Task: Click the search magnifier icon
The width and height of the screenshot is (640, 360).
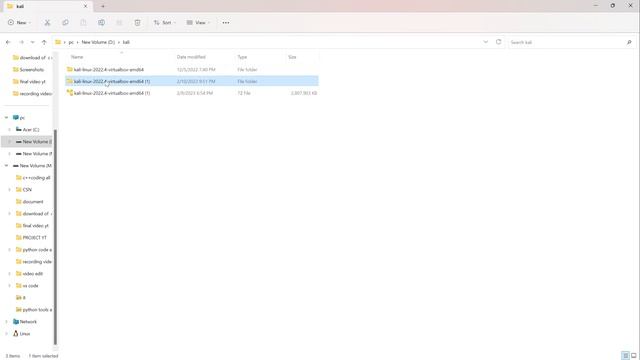Action: point(629,42)
